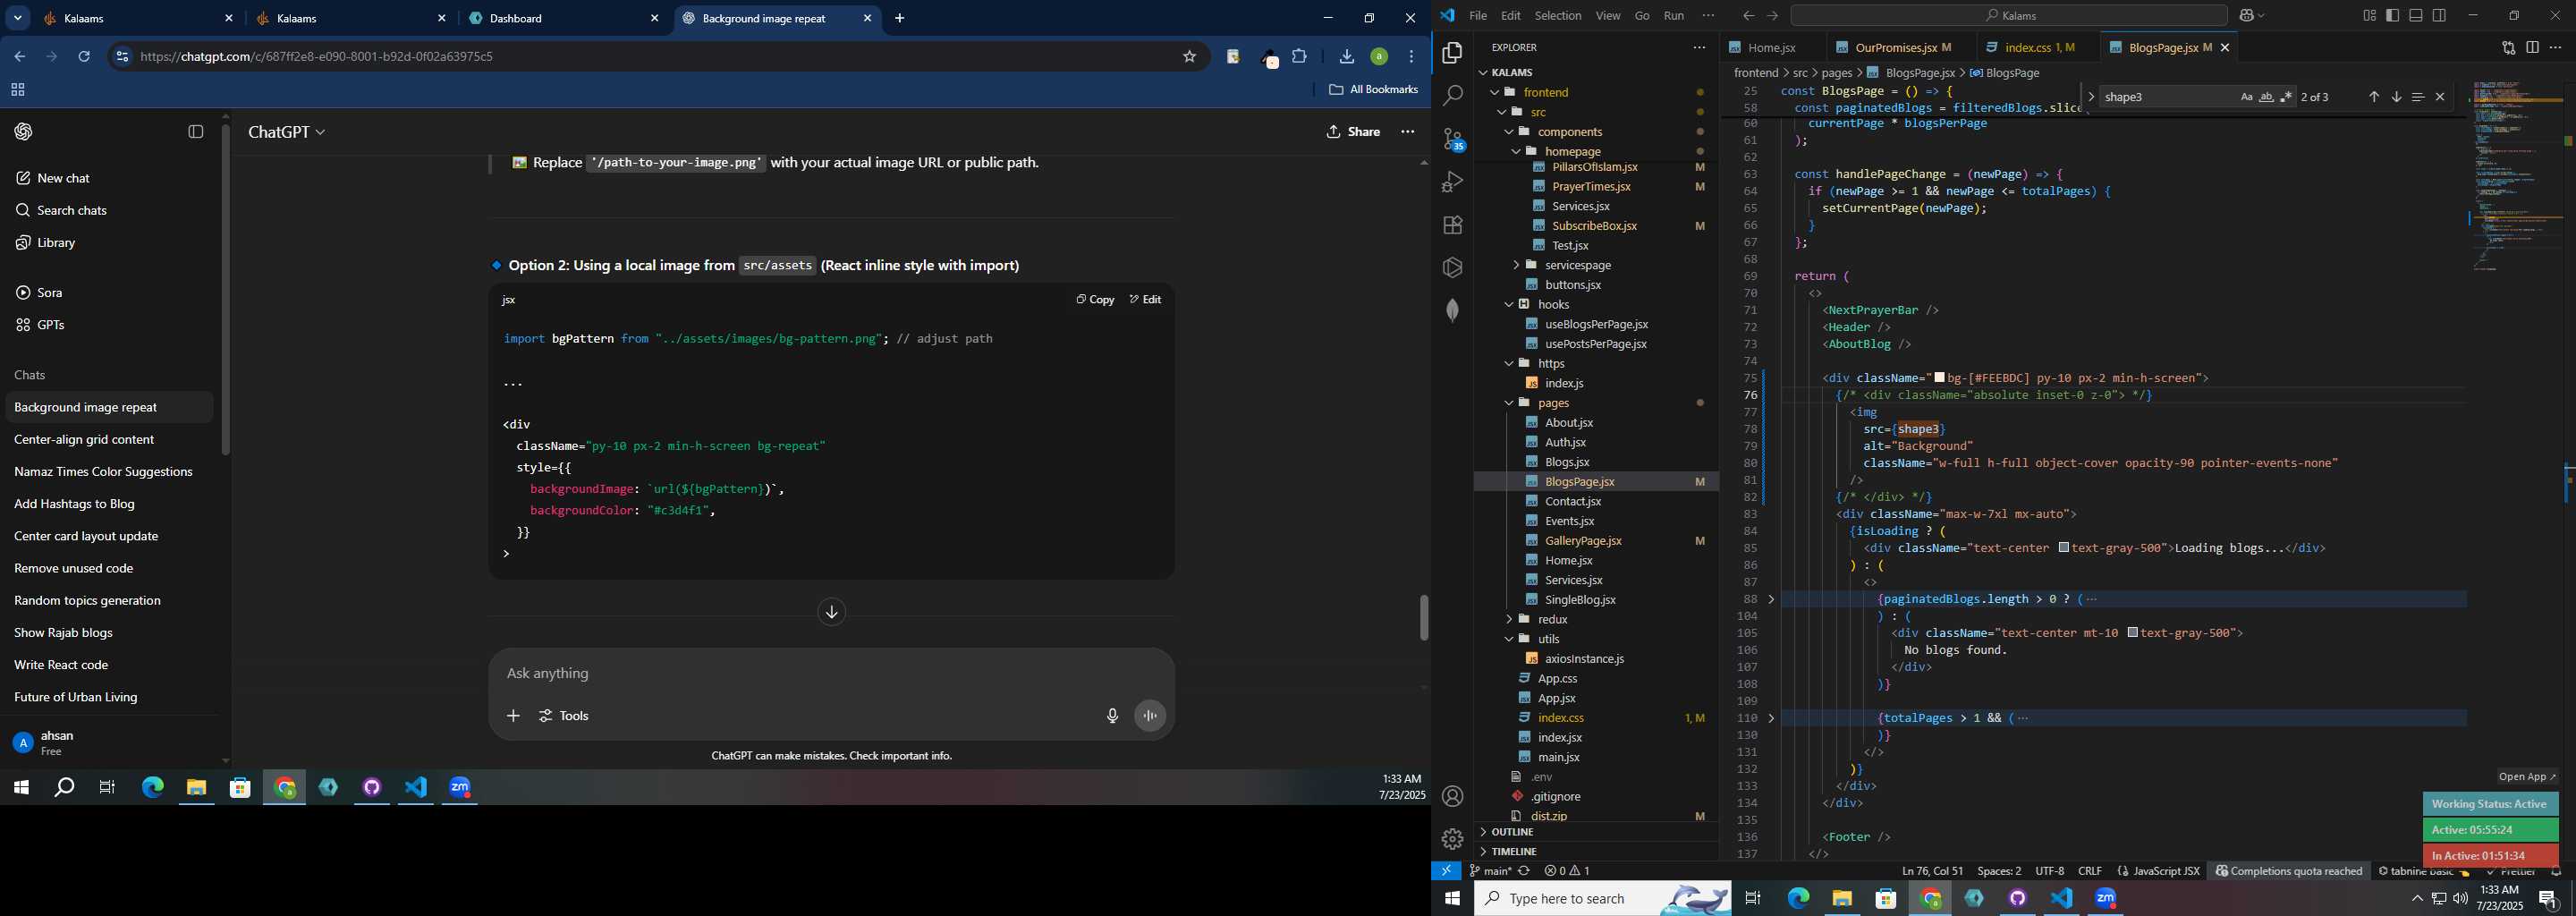Toggle VS Code secondary side bar
2576x916 pixels.
[2439, 16]
